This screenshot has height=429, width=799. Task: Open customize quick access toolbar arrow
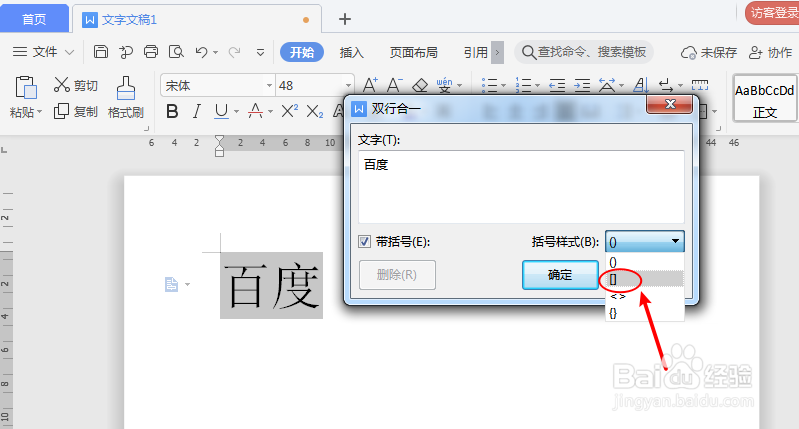pyautogui.click(x=260, y=52)
